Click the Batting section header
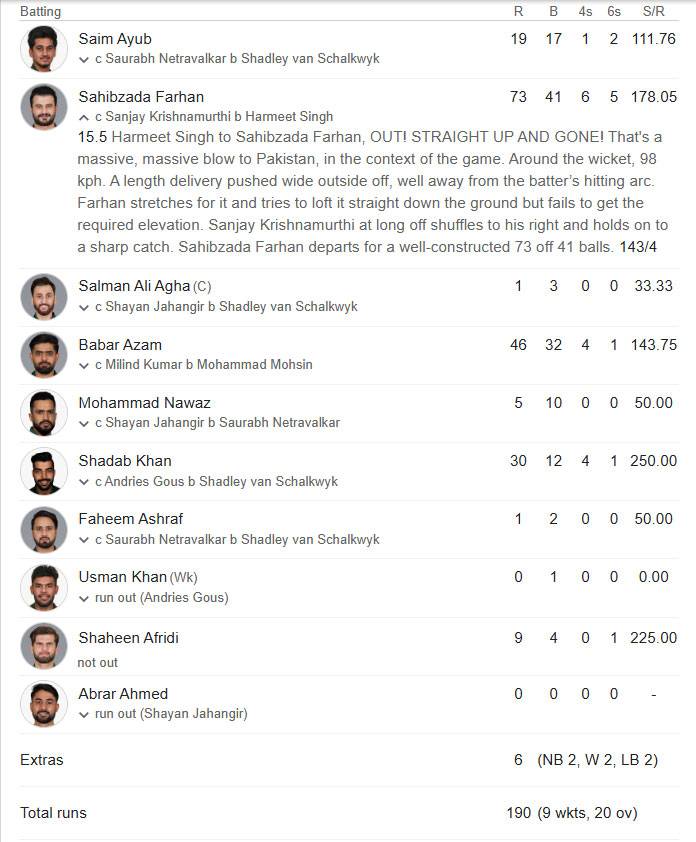The height and width of the screenshot is (842, 696). click(40, 11)
